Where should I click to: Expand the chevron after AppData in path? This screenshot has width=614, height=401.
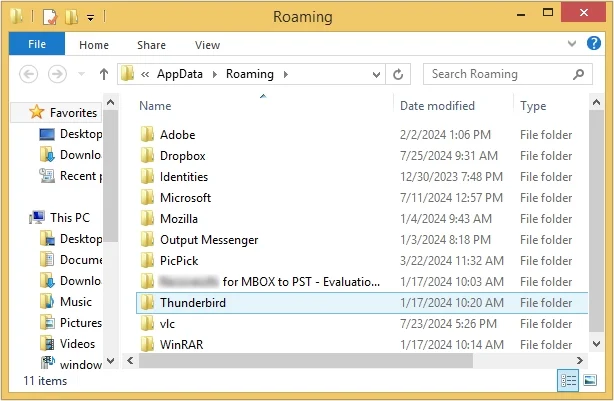click(x=215, y=74)
